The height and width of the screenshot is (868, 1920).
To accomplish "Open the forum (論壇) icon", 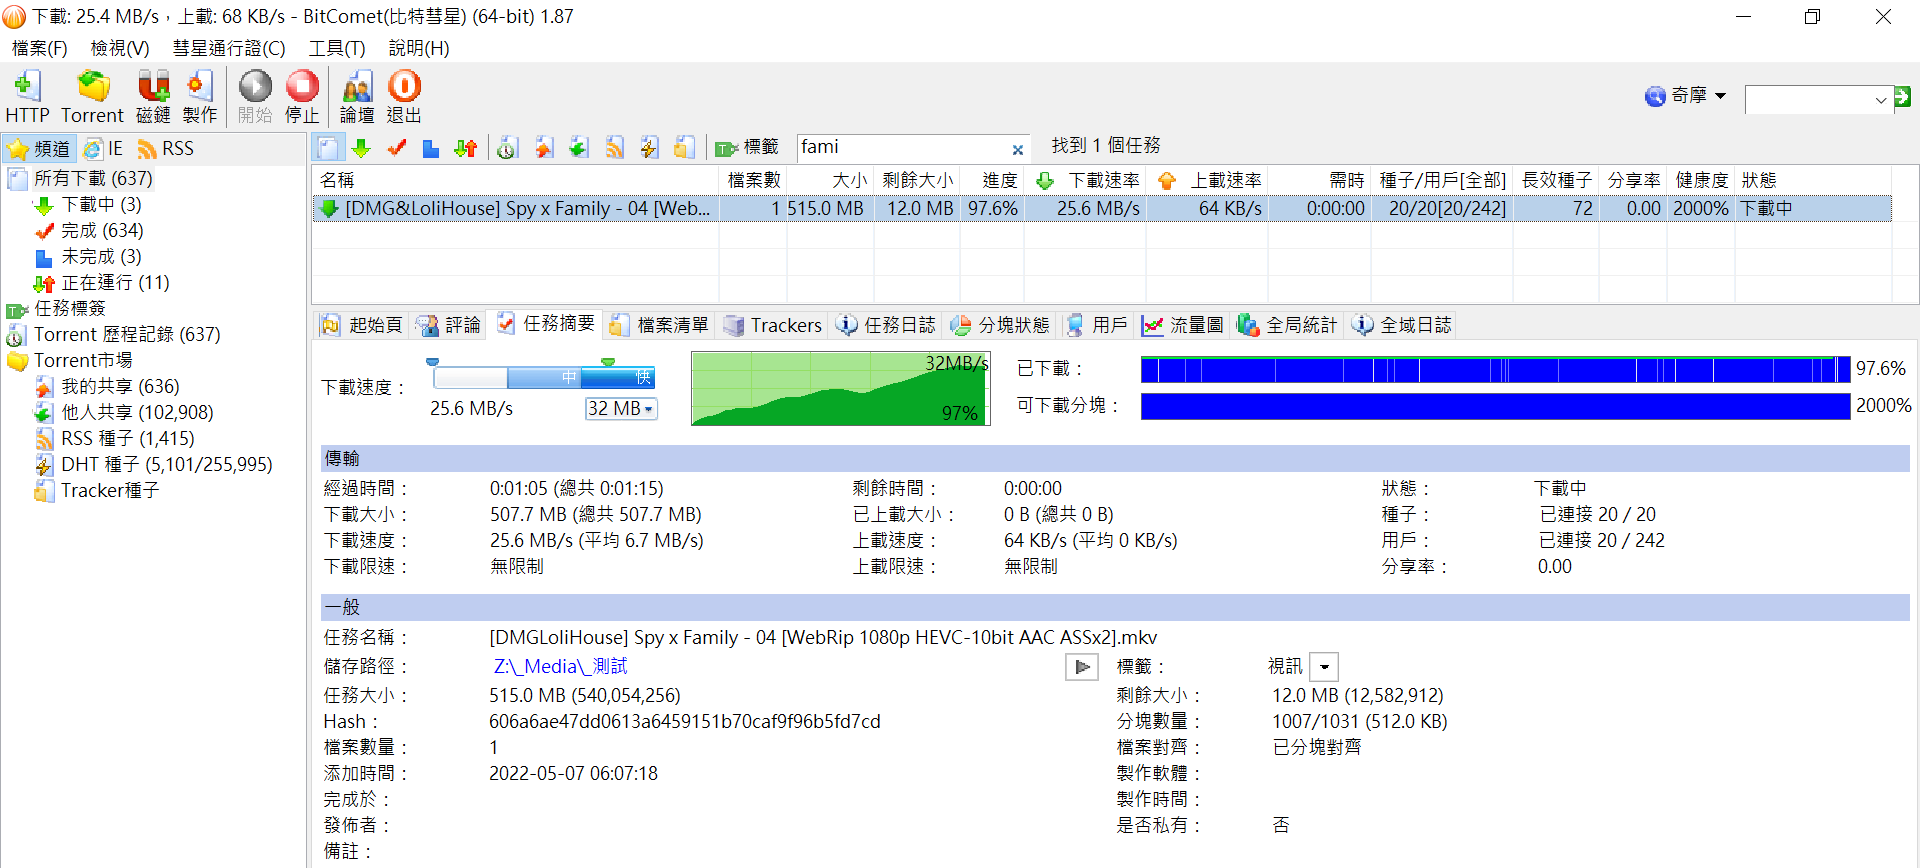I will [x=357, y=97].
